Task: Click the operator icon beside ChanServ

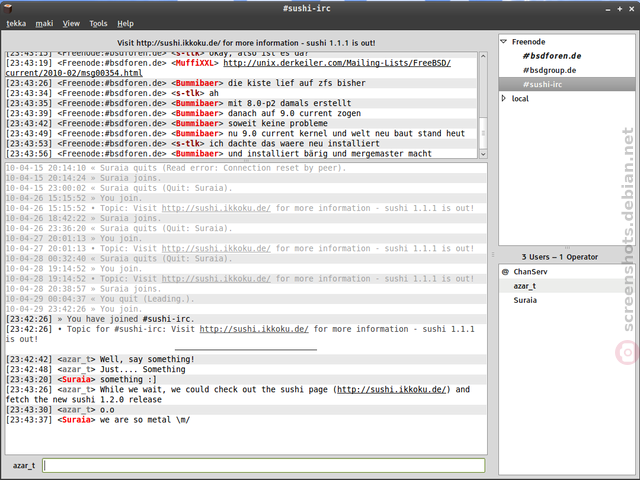Action: tap(505, 272)
